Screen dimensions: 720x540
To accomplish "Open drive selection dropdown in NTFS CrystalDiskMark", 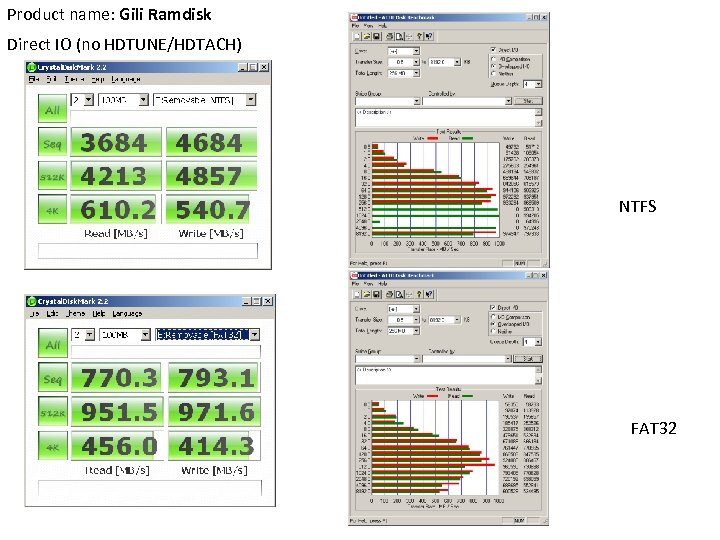I will (251, 100).
